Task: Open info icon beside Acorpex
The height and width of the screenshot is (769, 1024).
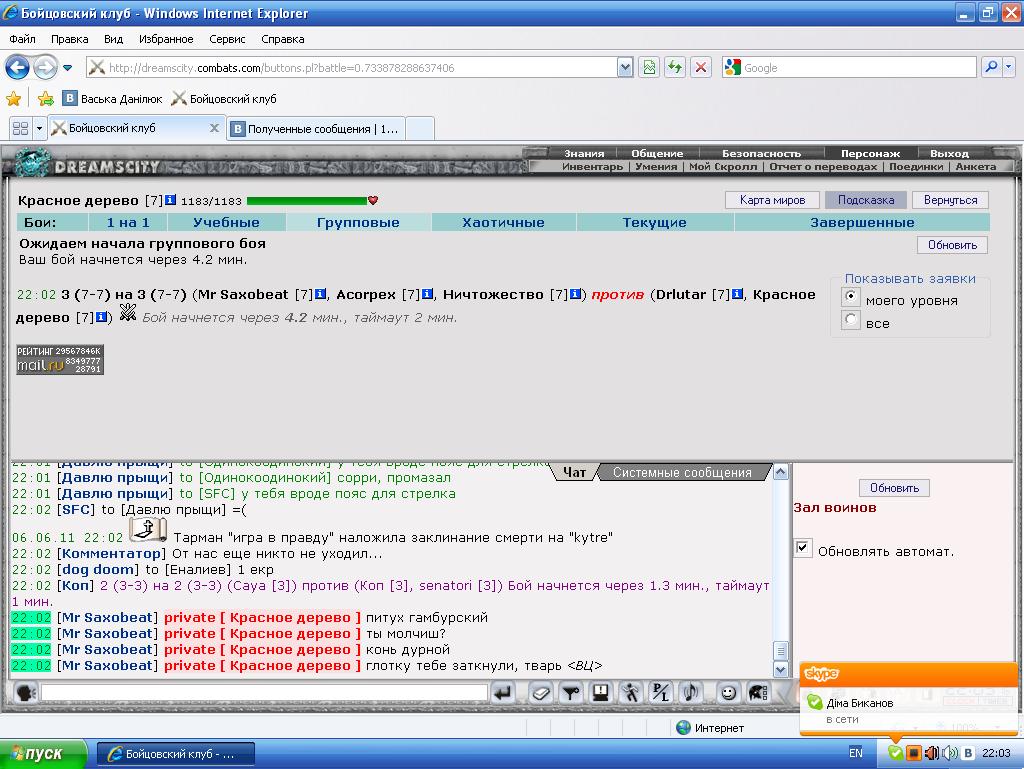Action: [x=427, y=294]
